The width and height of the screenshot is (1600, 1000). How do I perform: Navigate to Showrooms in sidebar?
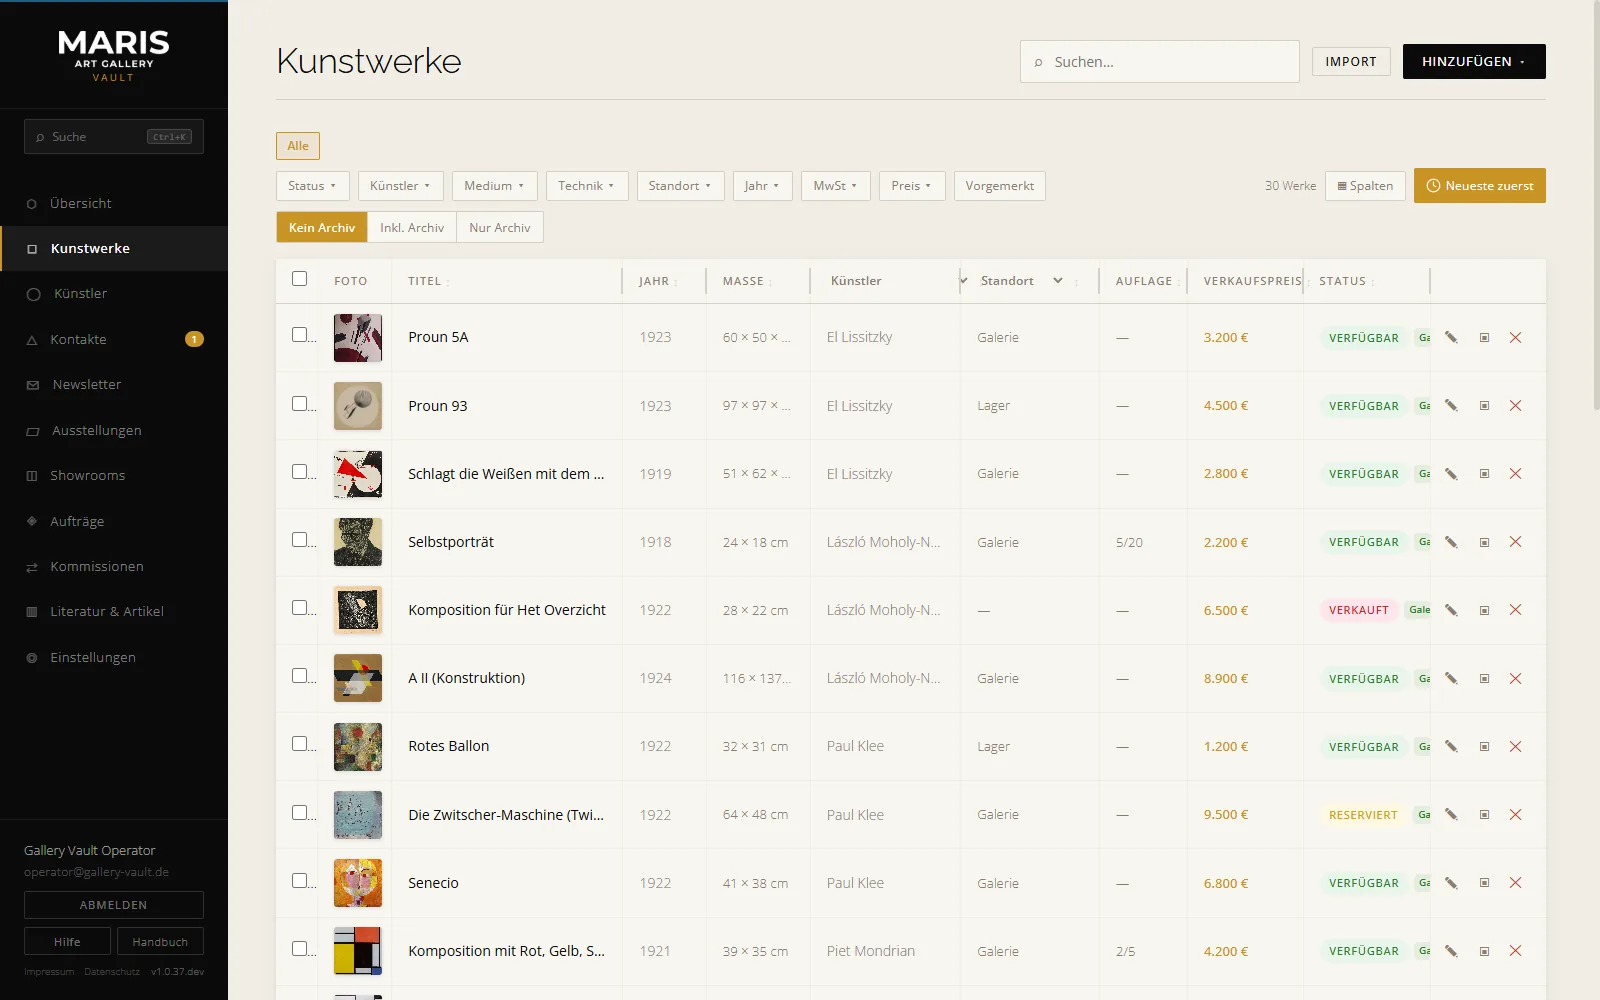click(114, 476)
